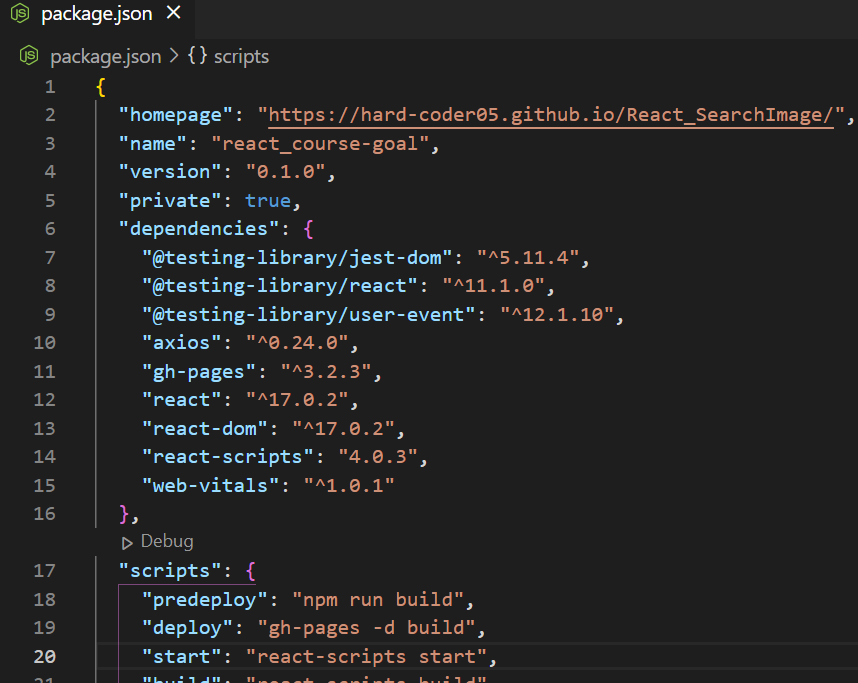The image size is (858, 683).
Task: Click the version value 0.1.0
Action: [289, 171]
